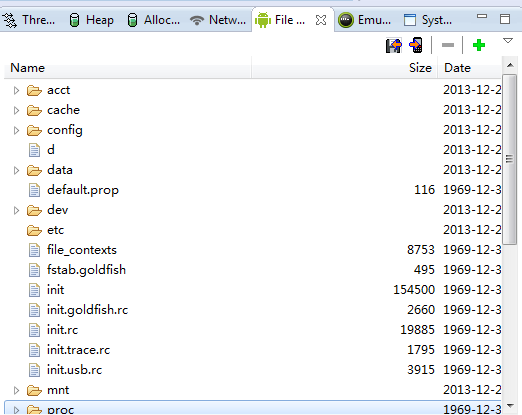
Task: Select the default.prop file icon
Action: tap(34, 190)
